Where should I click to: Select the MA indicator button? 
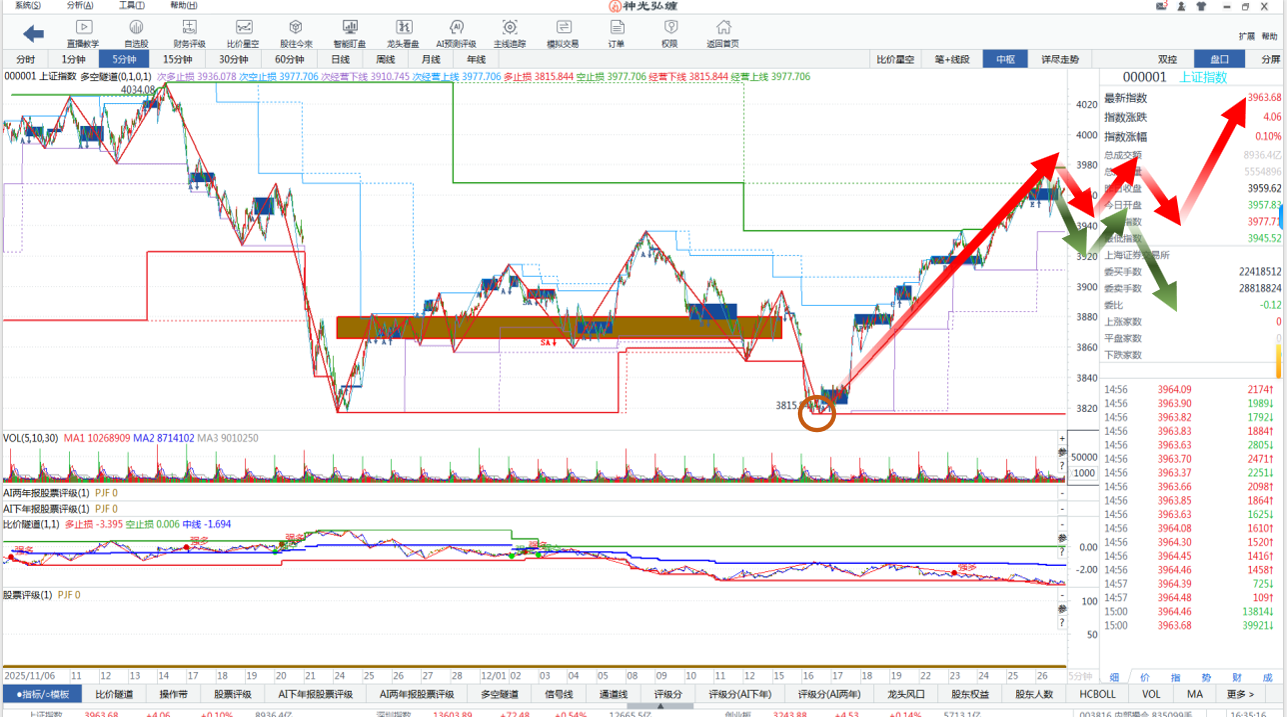click(x=1195, y=694)
